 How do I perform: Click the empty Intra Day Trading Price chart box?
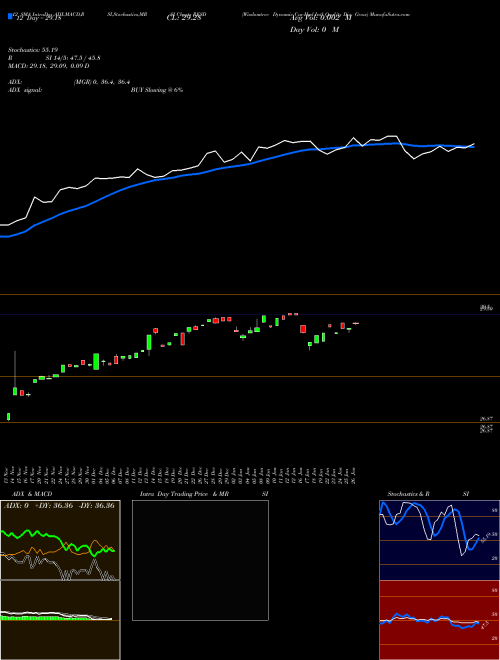200,560
